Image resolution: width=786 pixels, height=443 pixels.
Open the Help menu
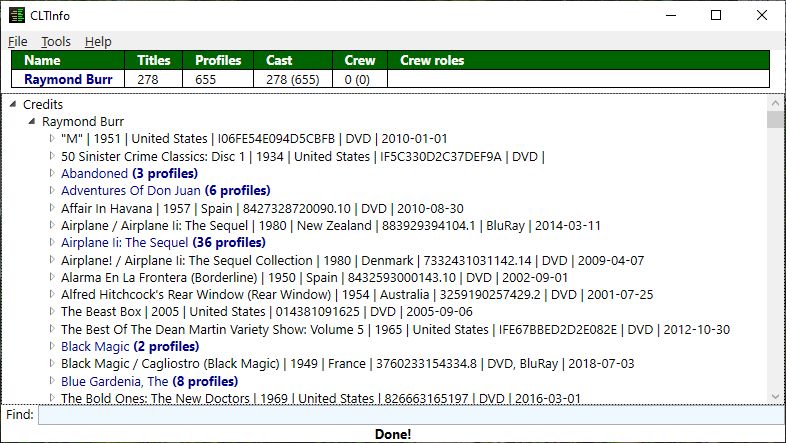98,42
